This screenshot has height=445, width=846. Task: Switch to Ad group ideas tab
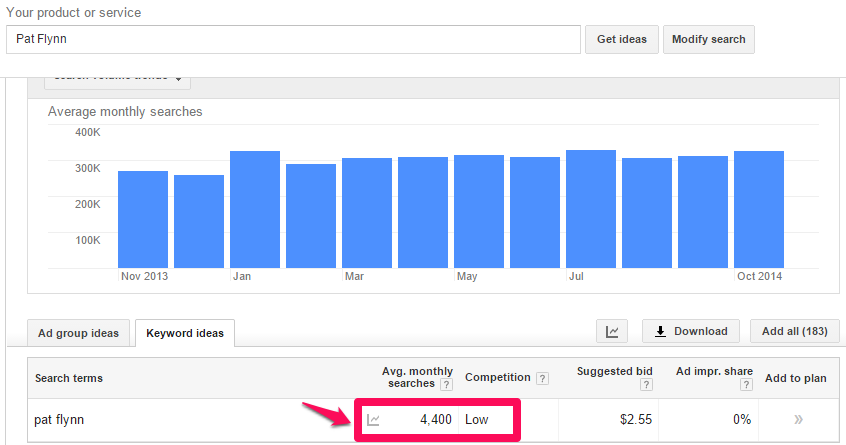coord(78,333)
